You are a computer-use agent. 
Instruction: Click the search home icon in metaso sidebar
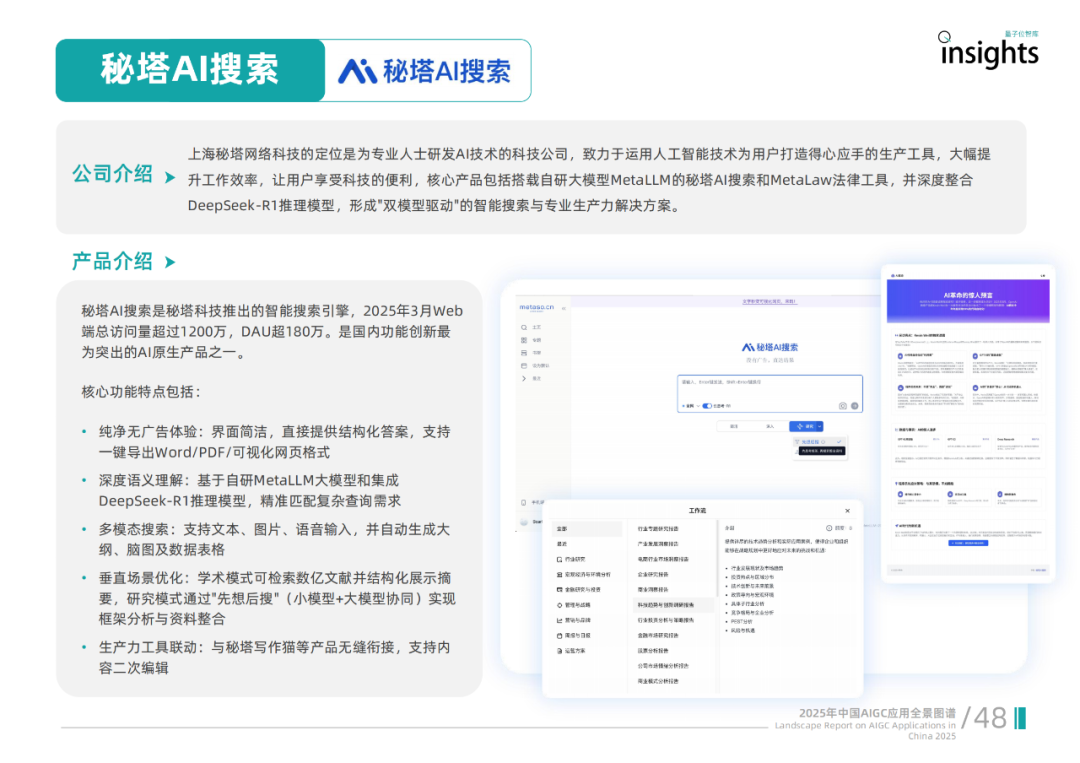click(x=524, y=327)
